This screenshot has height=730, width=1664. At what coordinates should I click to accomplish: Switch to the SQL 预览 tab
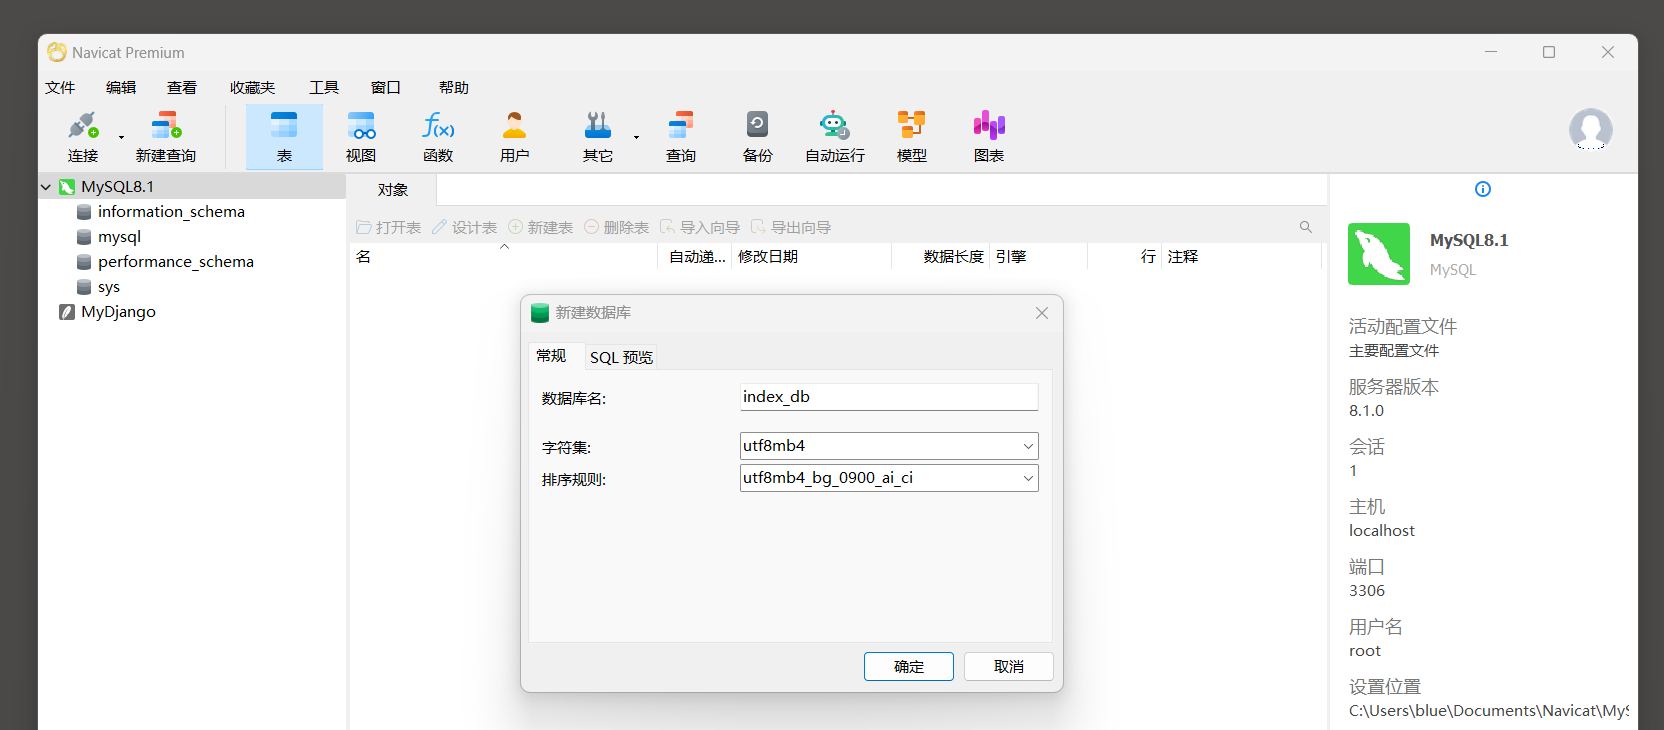[x=621, y=357]
